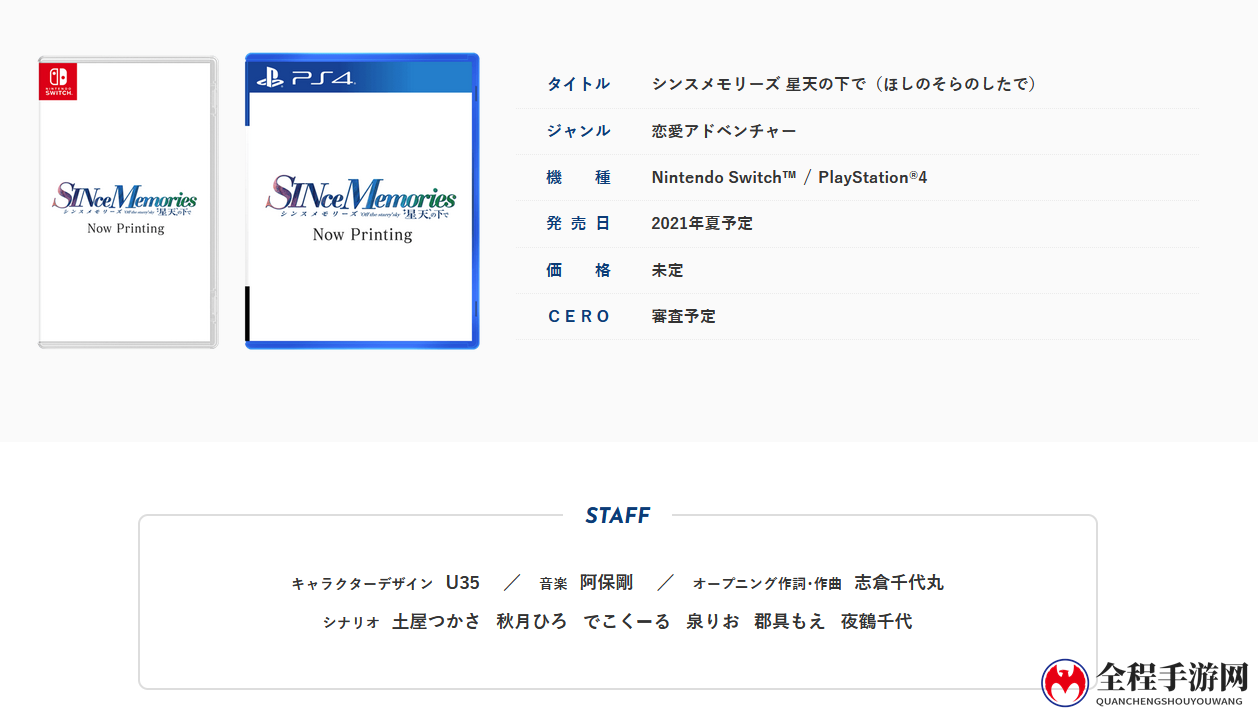
Task: Click "Now Printing" on the Switch package
Action: 126,228
